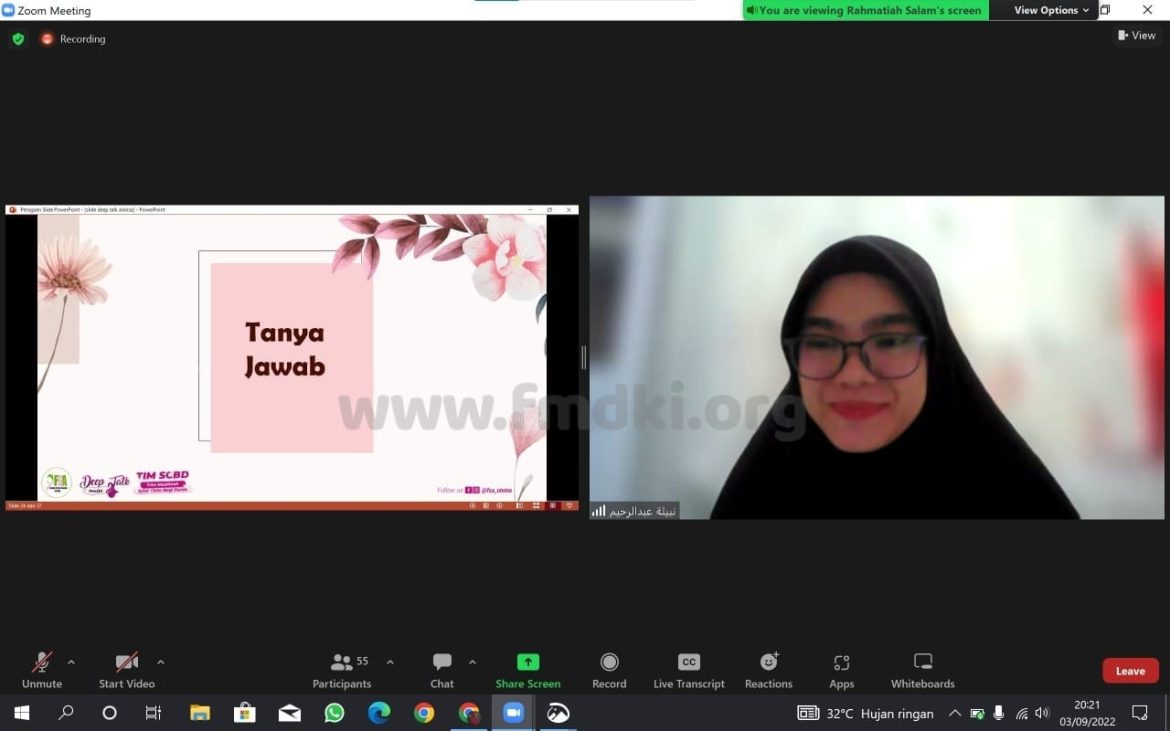Click the green encryption shield icon
The image size is (1170, 731).
[x=18, y=39]
